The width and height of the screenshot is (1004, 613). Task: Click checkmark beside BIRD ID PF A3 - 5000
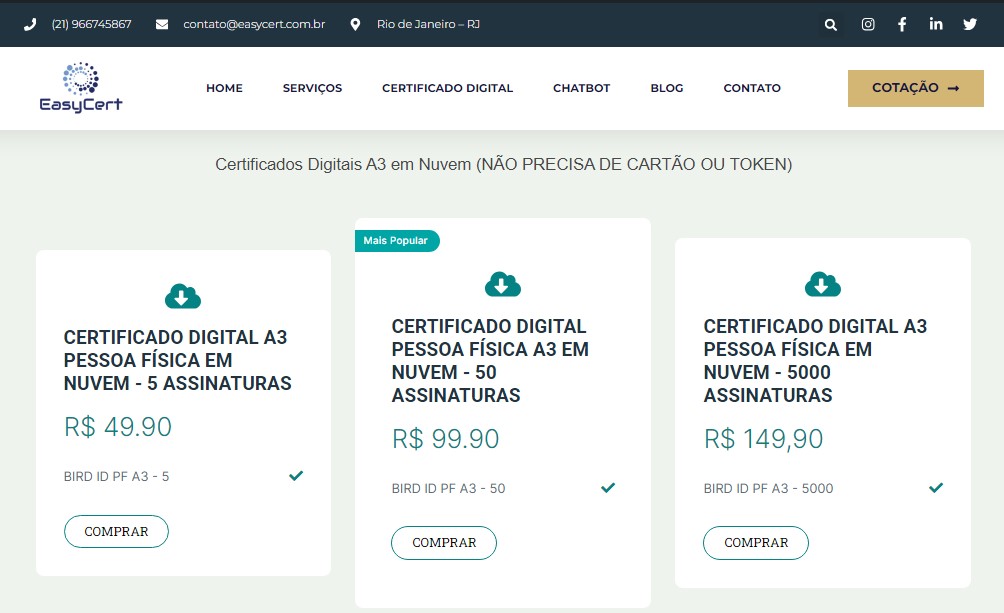pyautogui.click(x=936, y=487)
